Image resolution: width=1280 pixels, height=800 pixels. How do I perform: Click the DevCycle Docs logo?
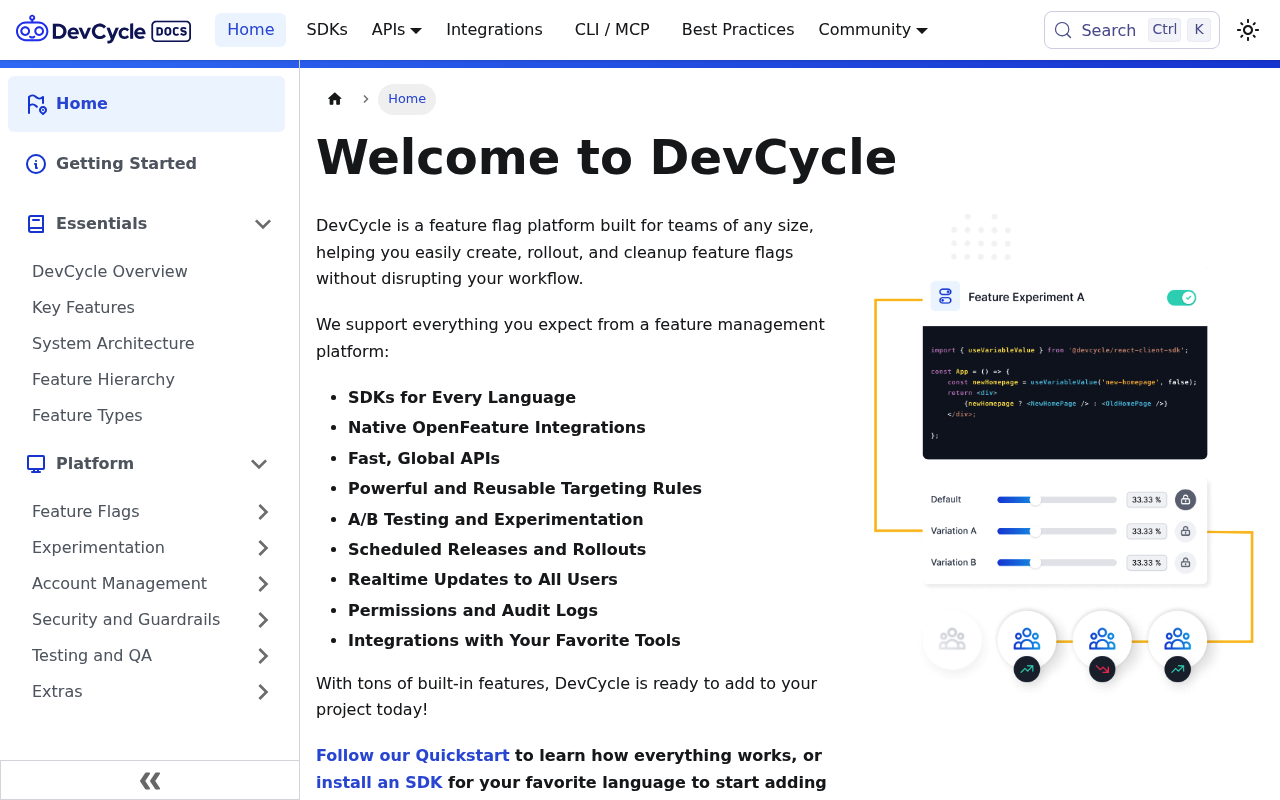tap(103, 30)
